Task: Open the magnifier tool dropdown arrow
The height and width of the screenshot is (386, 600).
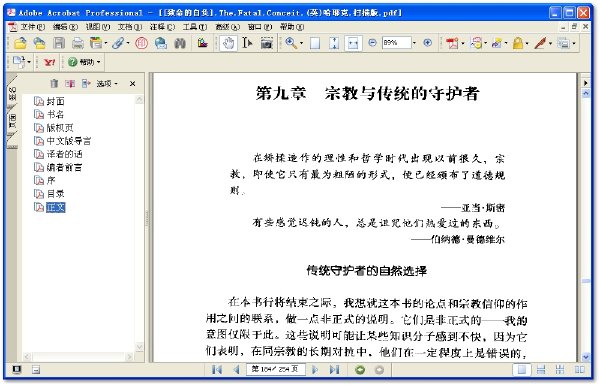Action: click(x=301, y=43)
